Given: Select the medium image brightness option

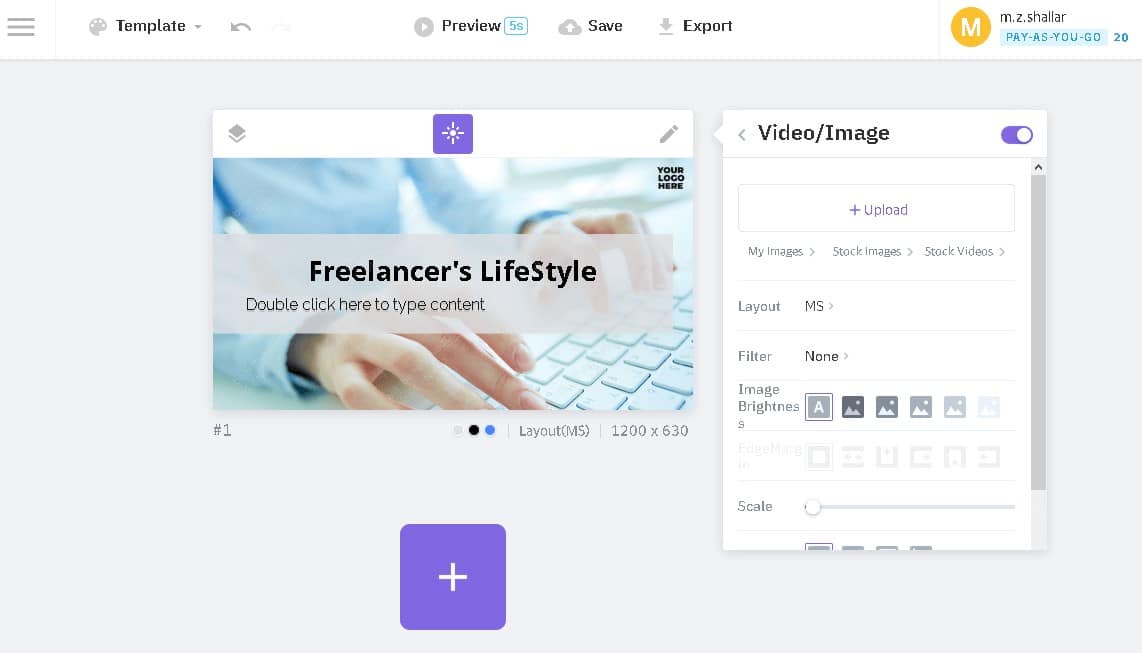Looking at the screenshot, I should (921, 407).
